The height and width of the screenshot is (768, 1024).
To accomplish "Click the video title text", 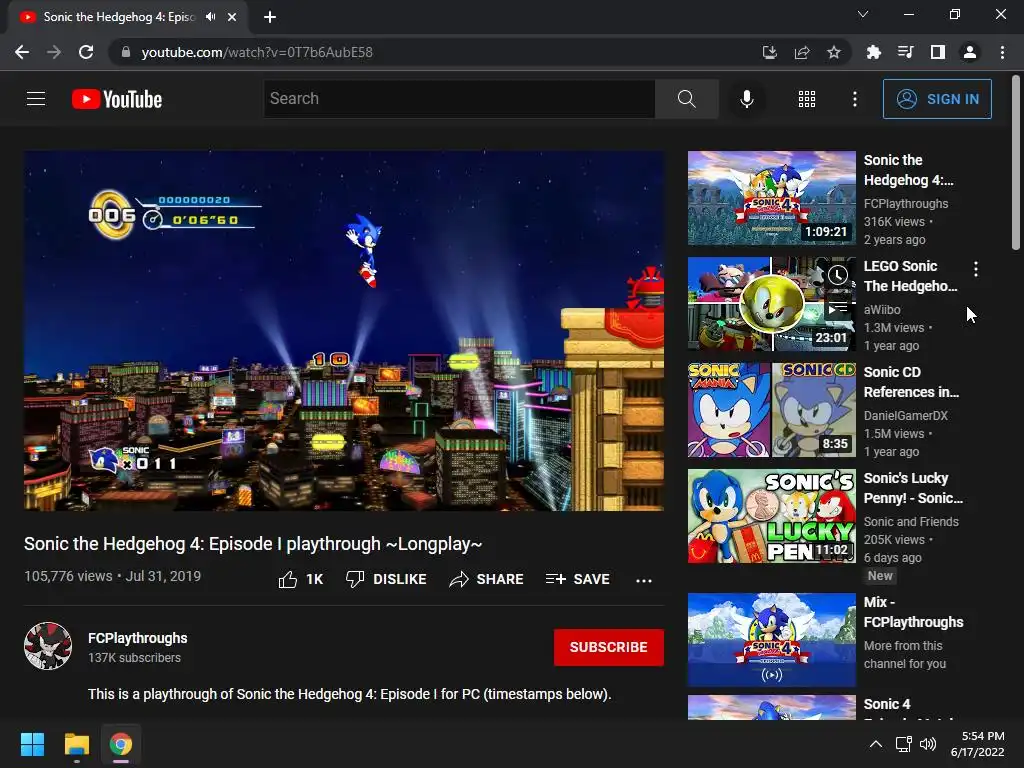I will click(253, 543).
